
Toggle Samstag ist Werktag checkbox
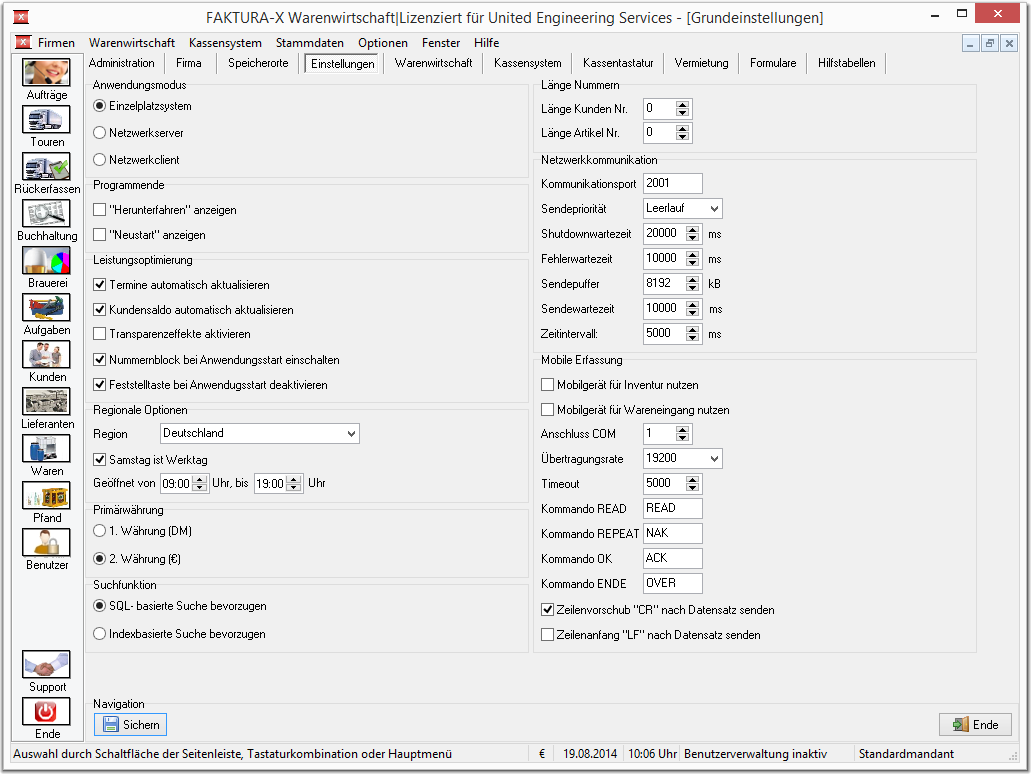pyautogui.click(x=99, y=460)
